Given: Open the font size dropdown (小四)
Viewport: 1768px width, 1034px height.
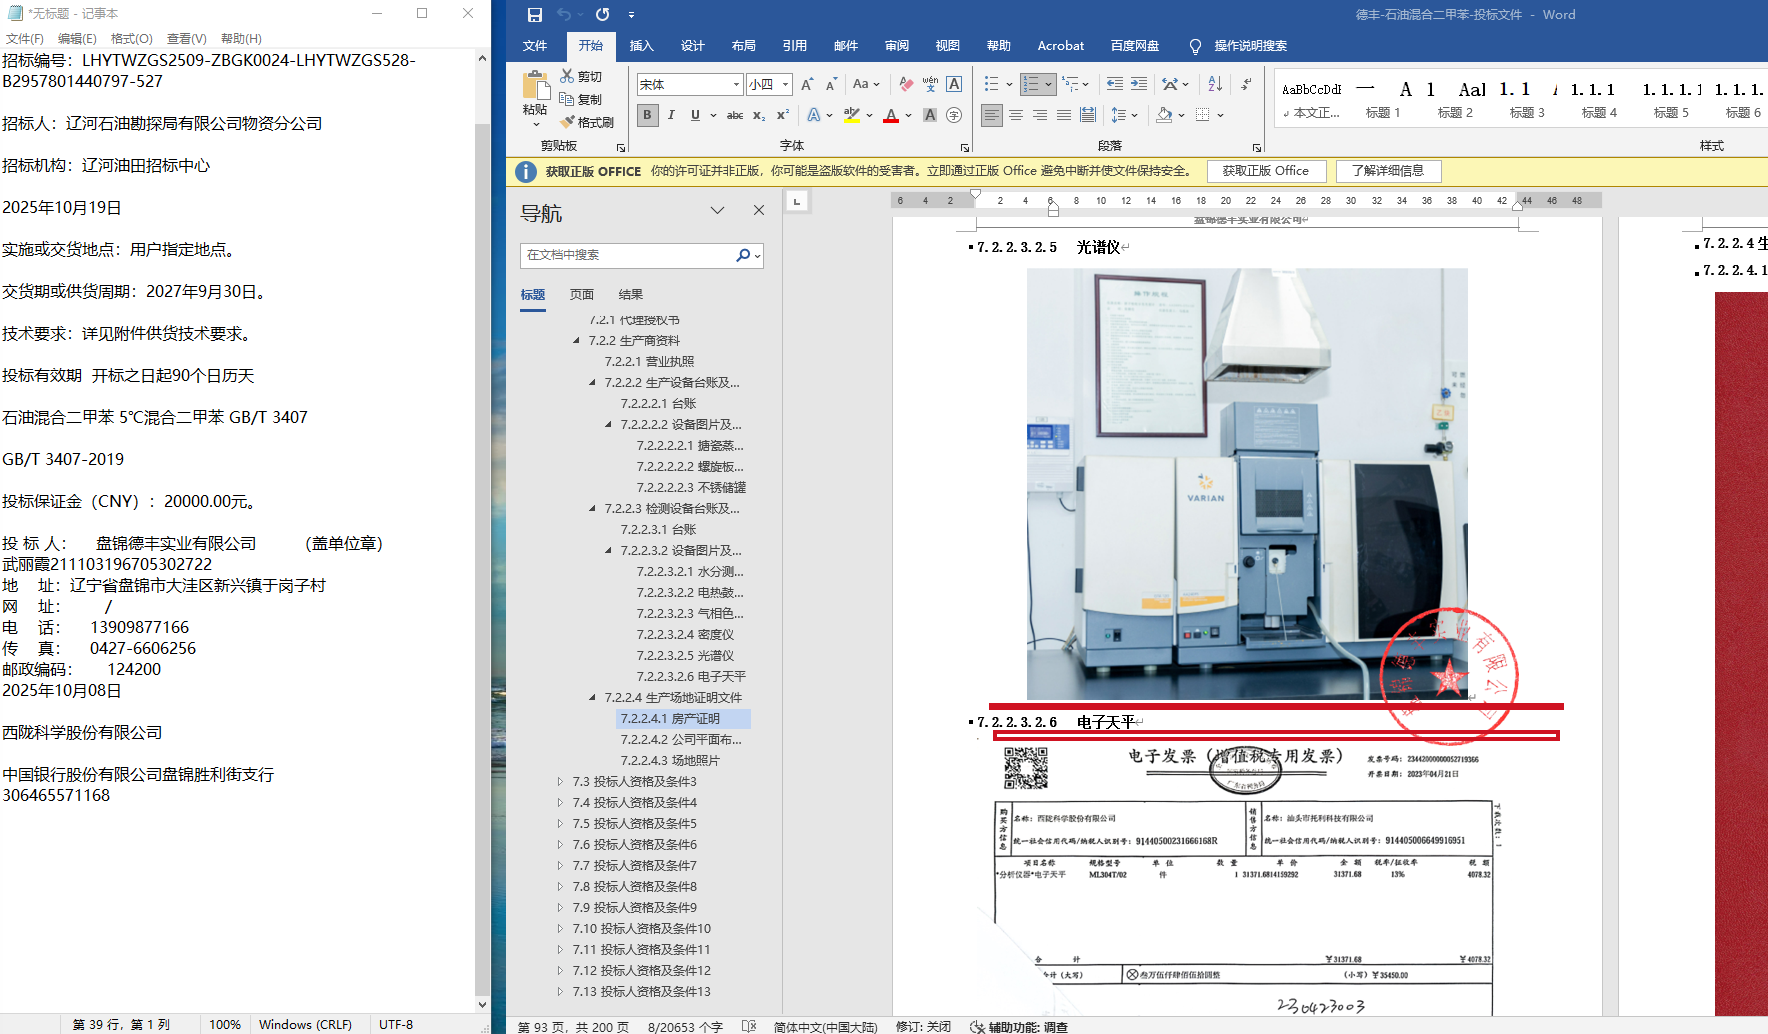Looking at the screenshot, I should (x=786, y=85).
